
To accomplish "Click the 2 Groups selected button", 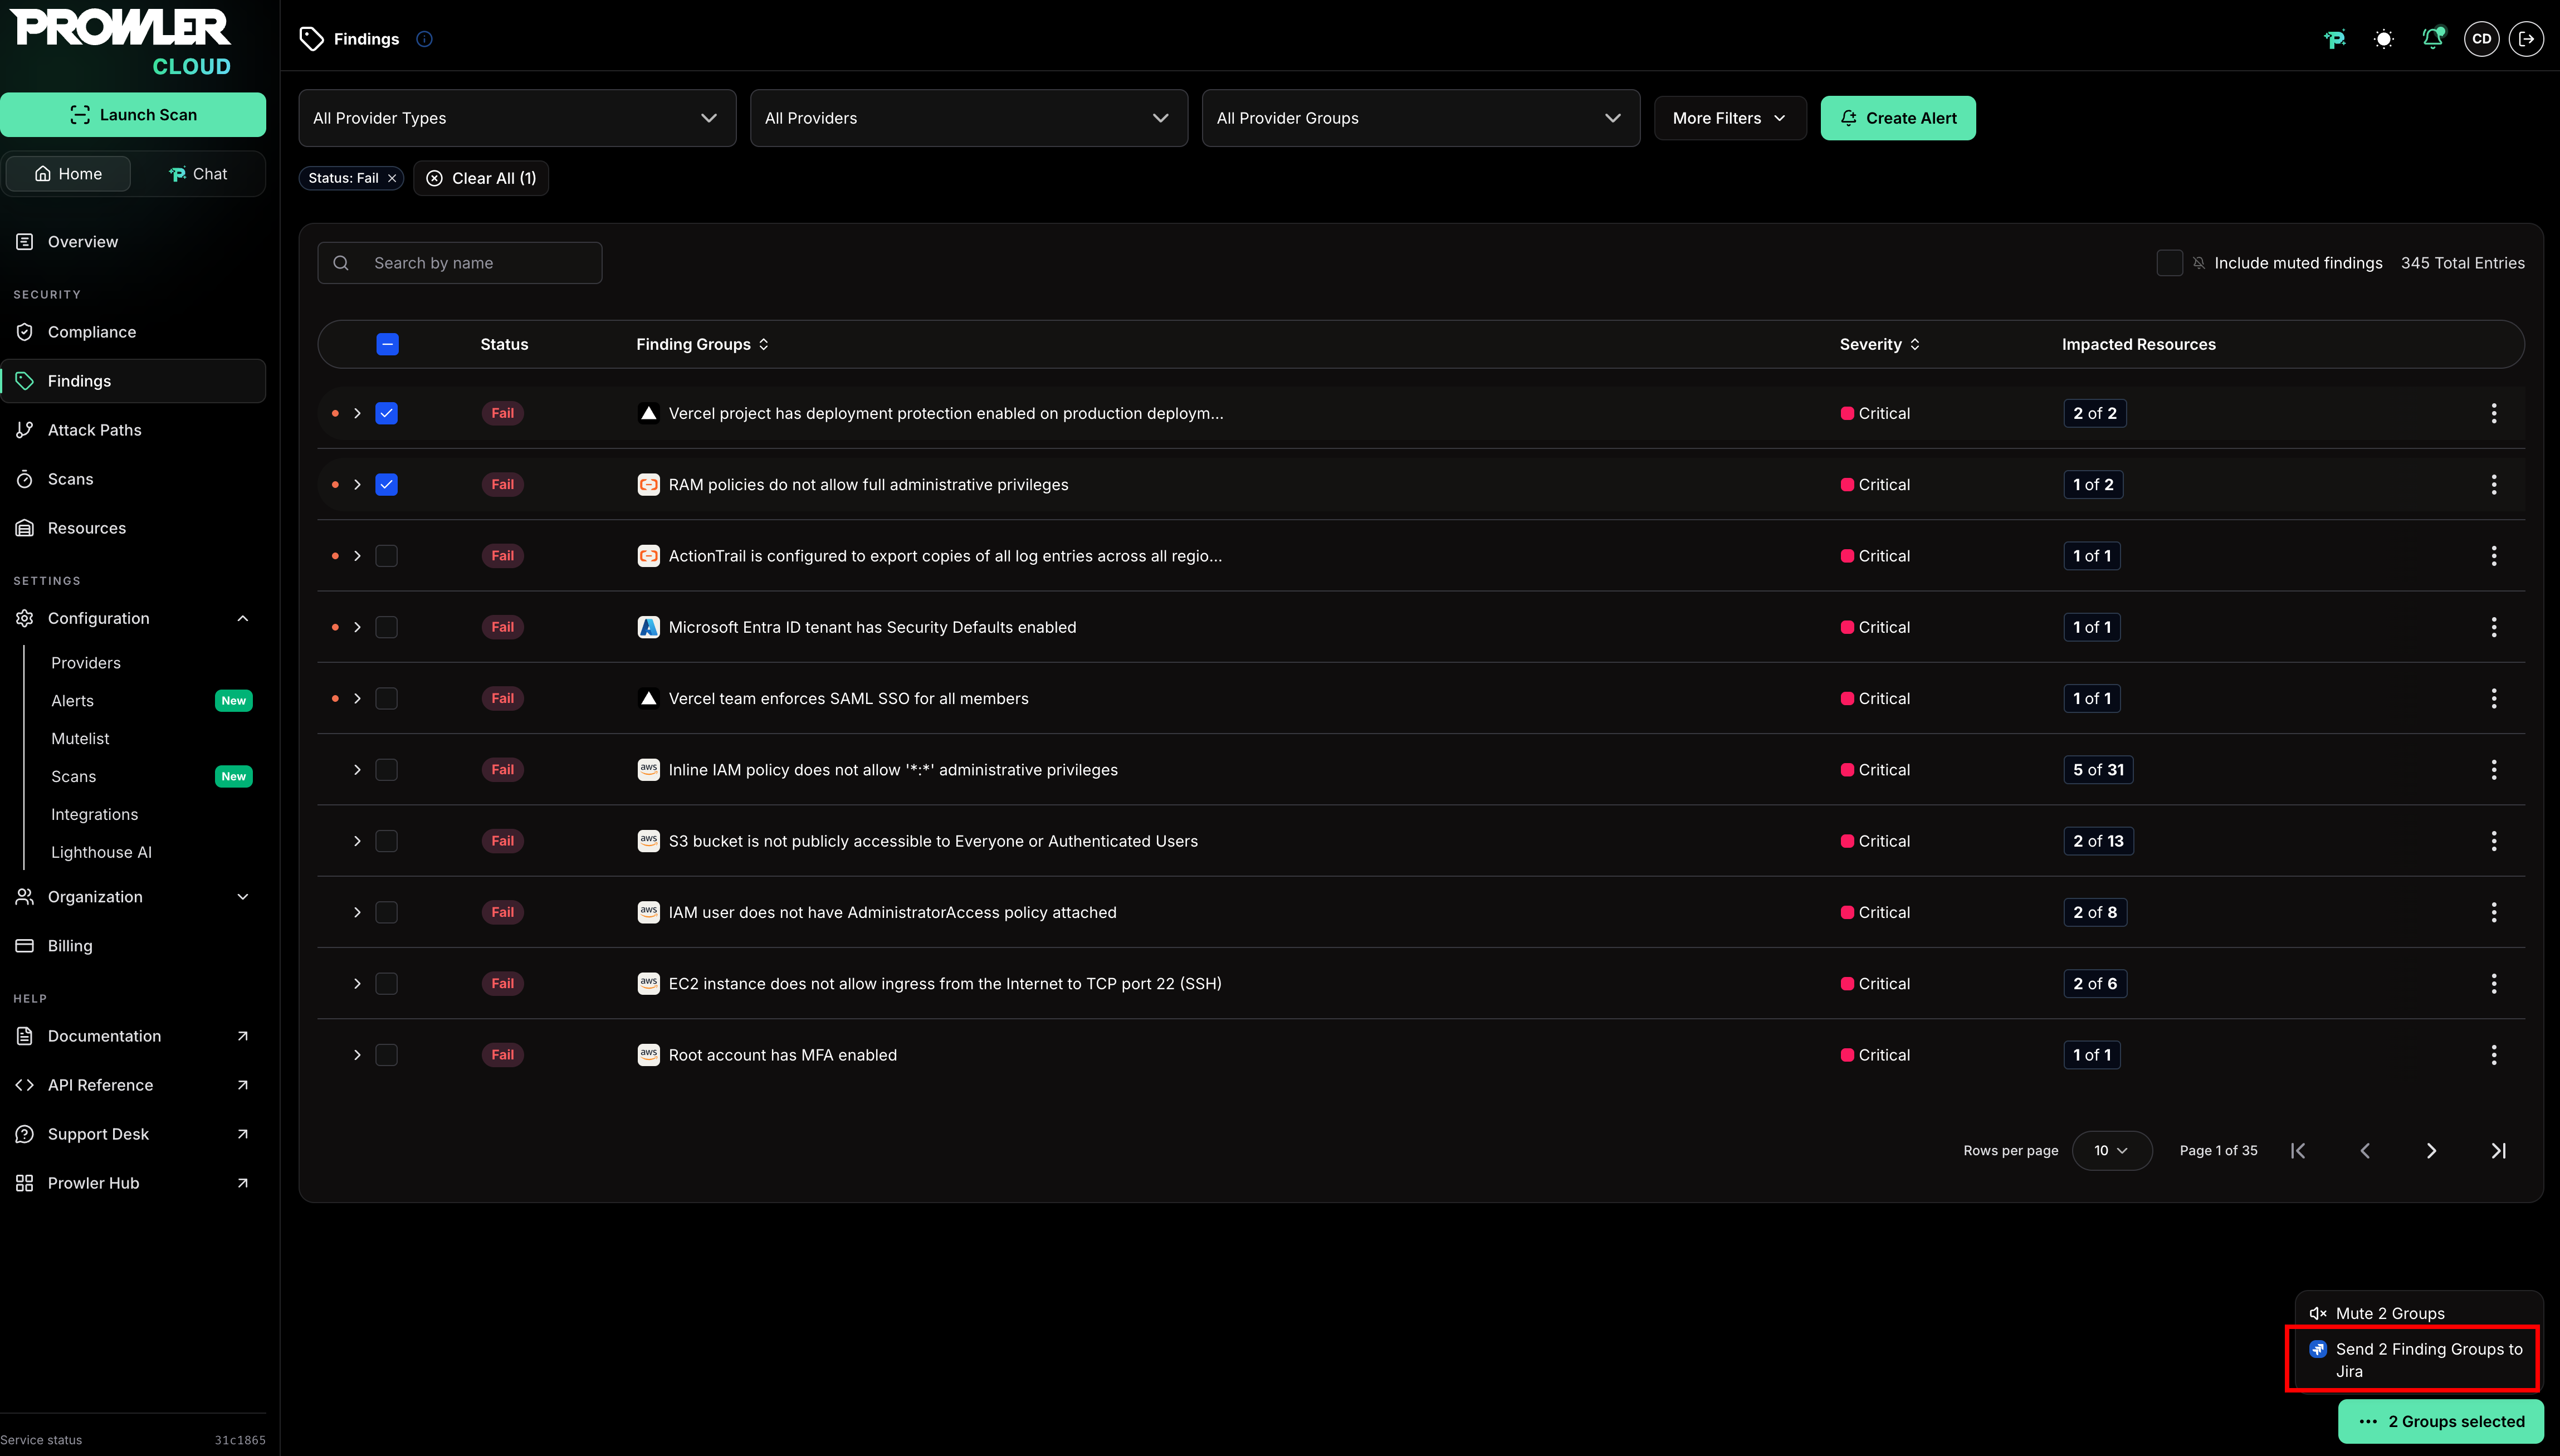I will point(2441,1421).
